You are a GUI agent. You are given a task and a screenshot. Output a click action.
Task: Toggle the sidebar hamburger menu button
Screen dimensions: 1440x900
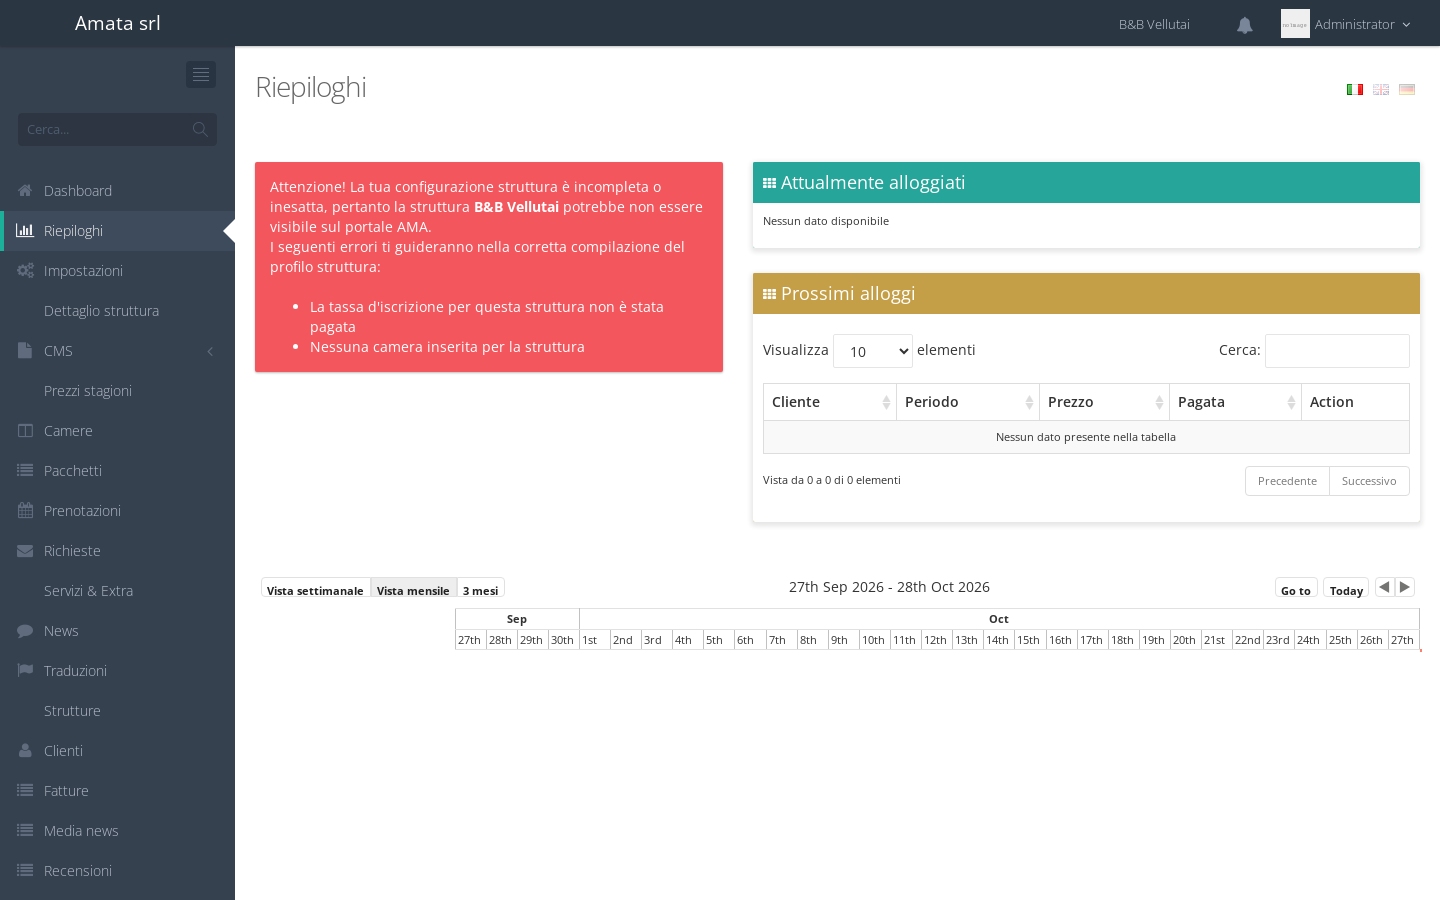tap(201, 74)
